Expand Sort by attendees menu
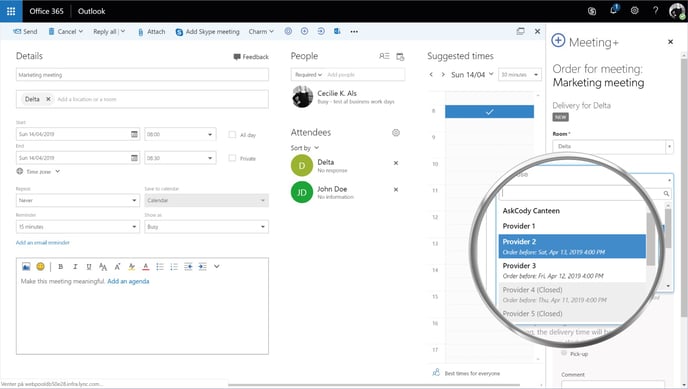This screenshot has width=688, height=389. click(305, 148)
